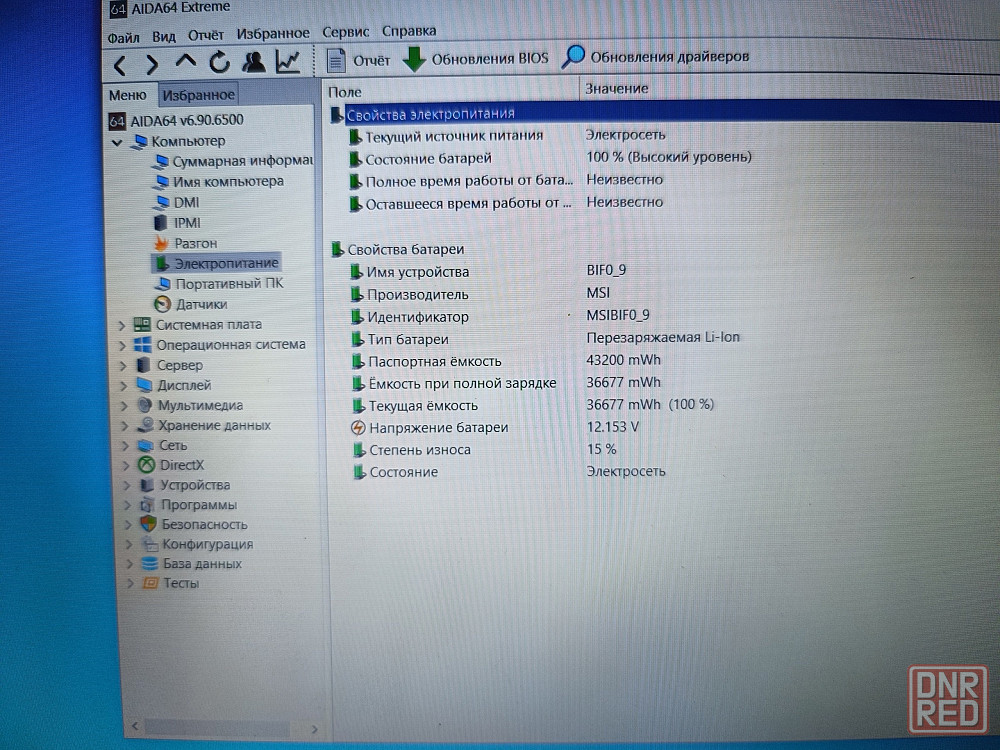Viewport: 1000px width, 750px height.
Task: Select Разгон item in the tree
Action: click(195, 243)
